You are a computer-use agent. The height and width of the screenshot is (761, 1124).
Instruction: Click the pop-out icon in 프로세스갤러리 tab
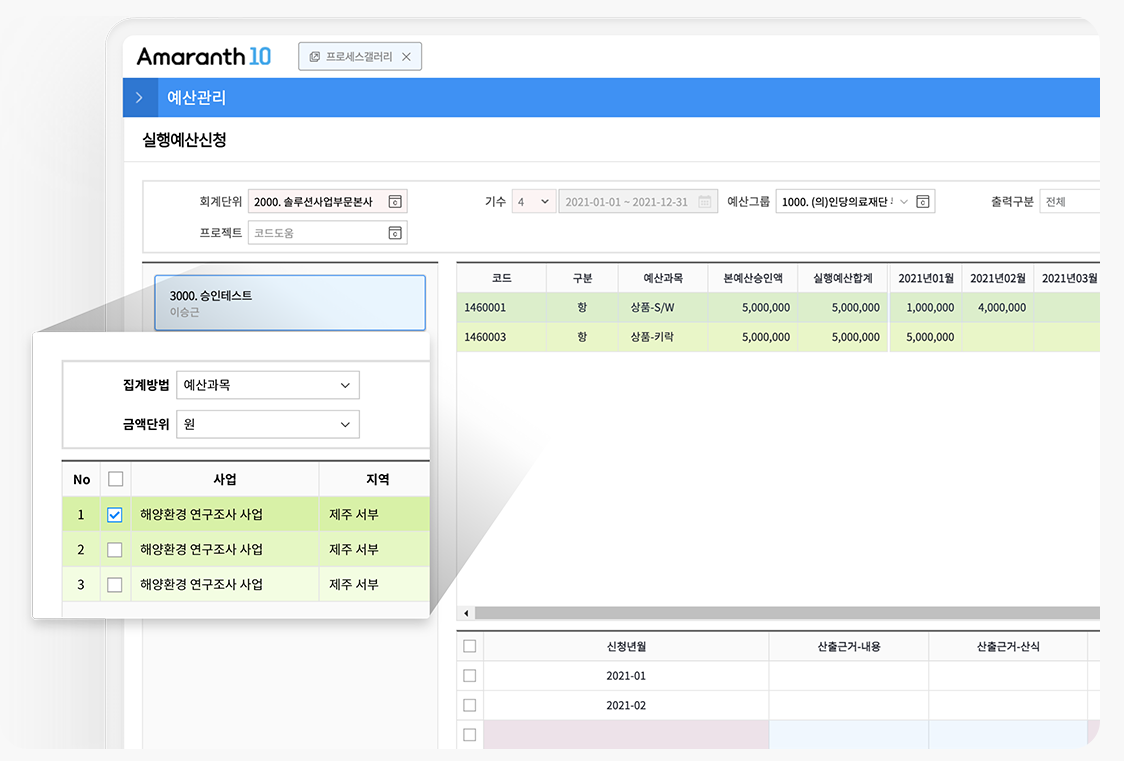pos(314,57)
